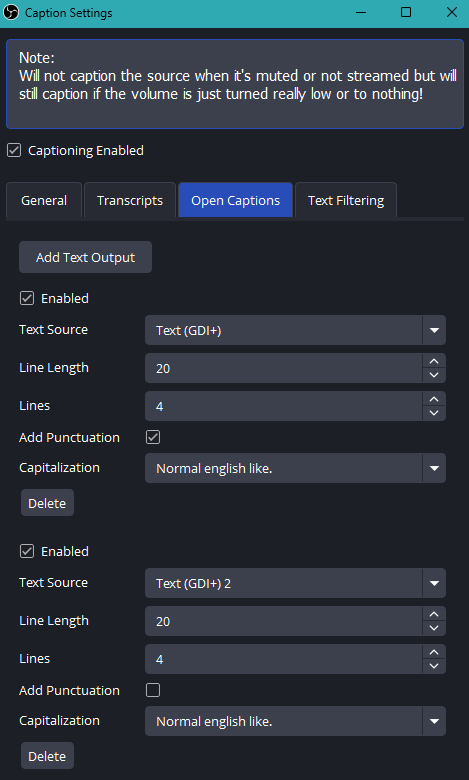Image resolution: width=469 pixels, height=780 pixels.
Task: Open Capitalization dropdown for Text (GDI+) output
Action: pyautogui.click(x=295, y=468)
